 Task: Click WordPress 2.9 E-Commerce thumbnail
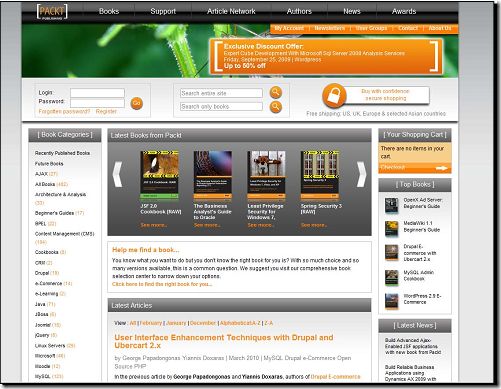392,301
